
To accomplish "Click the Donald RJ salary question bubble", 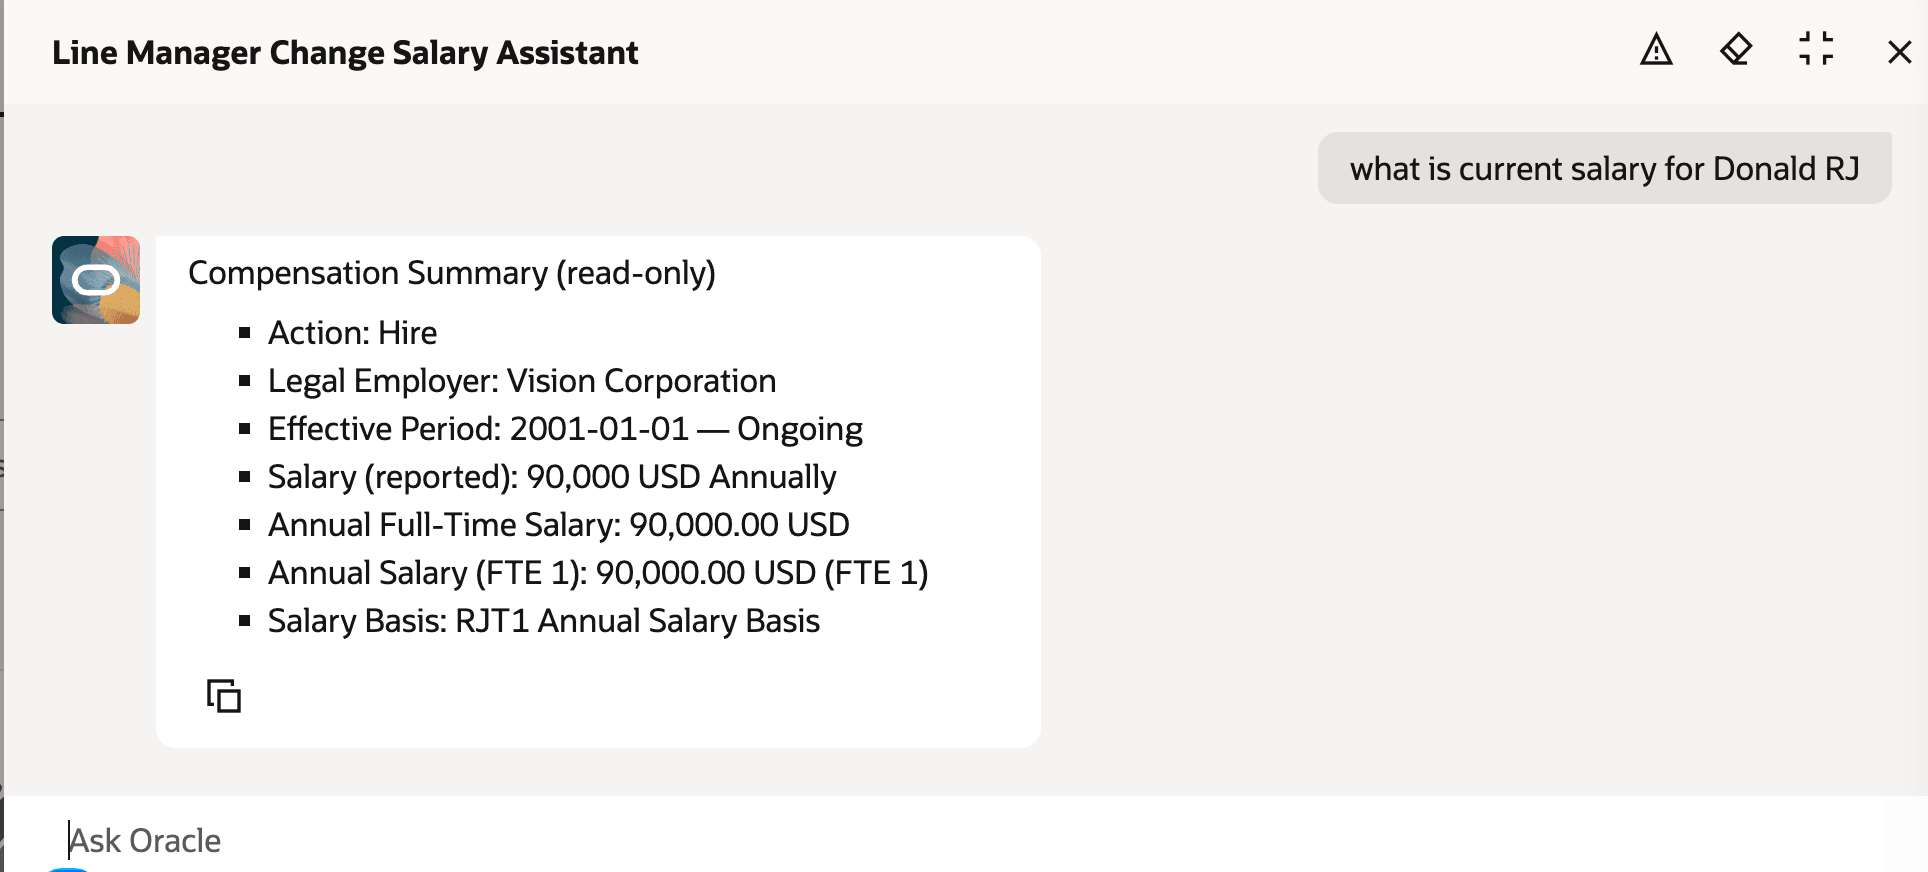I will click(x=1604, y=168).
